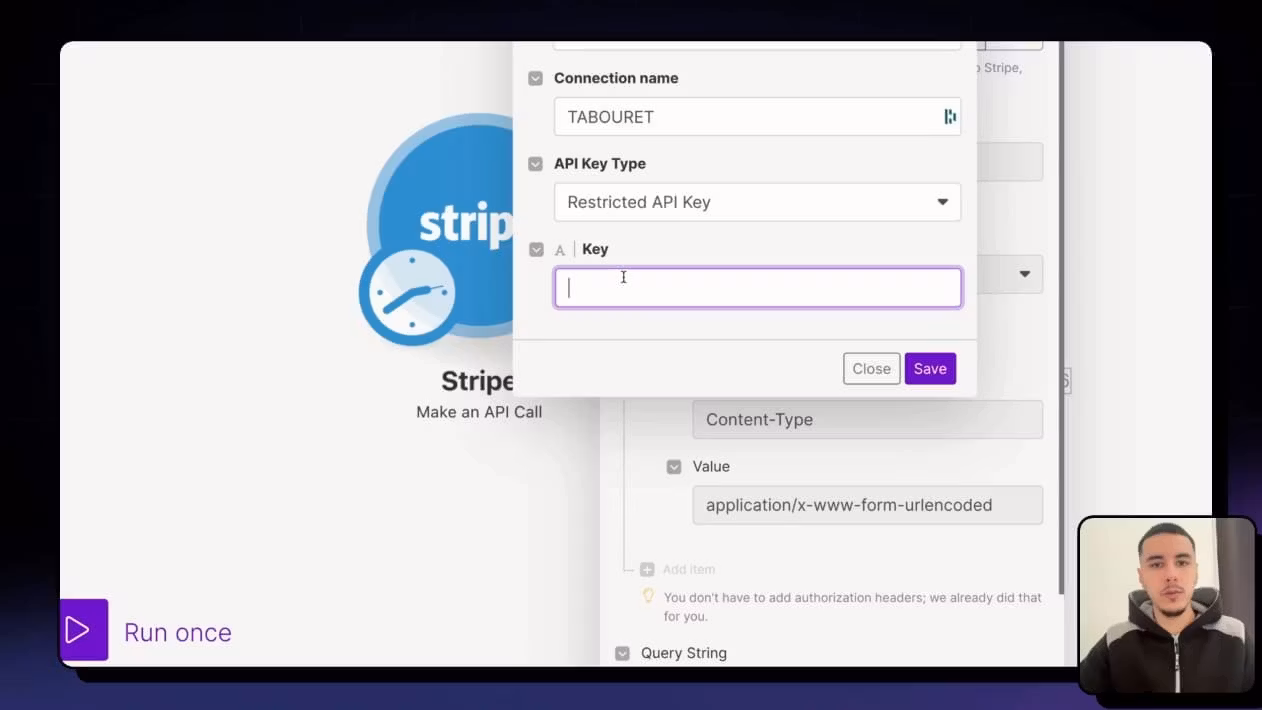Image resolution: width=1262 pixels, height=710 pixels.
Task: Open the background dropdown arrow right of dialog
Action: tap(1024, 274)
